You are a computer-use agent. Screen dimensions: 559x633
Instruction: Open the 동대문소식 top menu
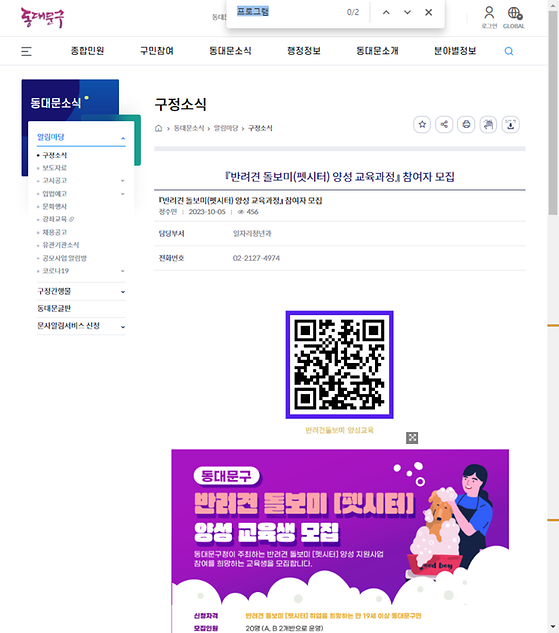pyautogui.click(x=230, y=51)
